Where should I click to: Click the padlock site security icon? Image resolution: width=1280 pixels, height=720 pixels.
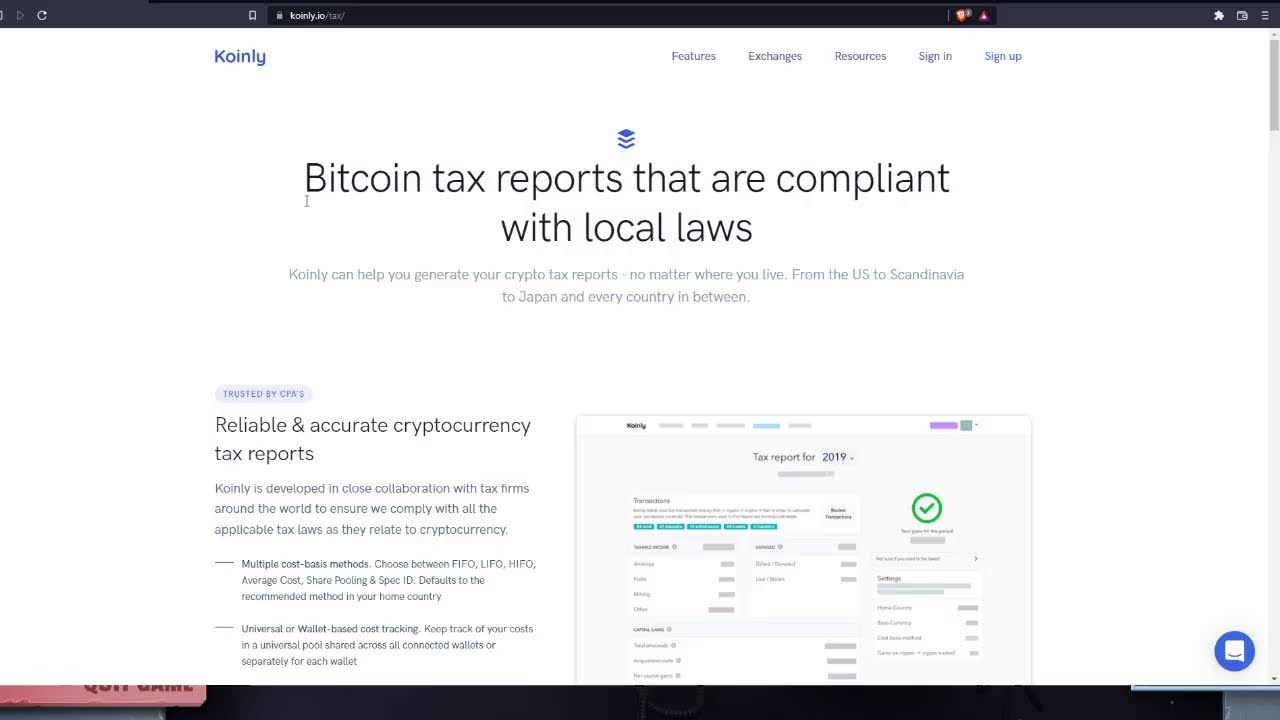(x=280, y=15)
